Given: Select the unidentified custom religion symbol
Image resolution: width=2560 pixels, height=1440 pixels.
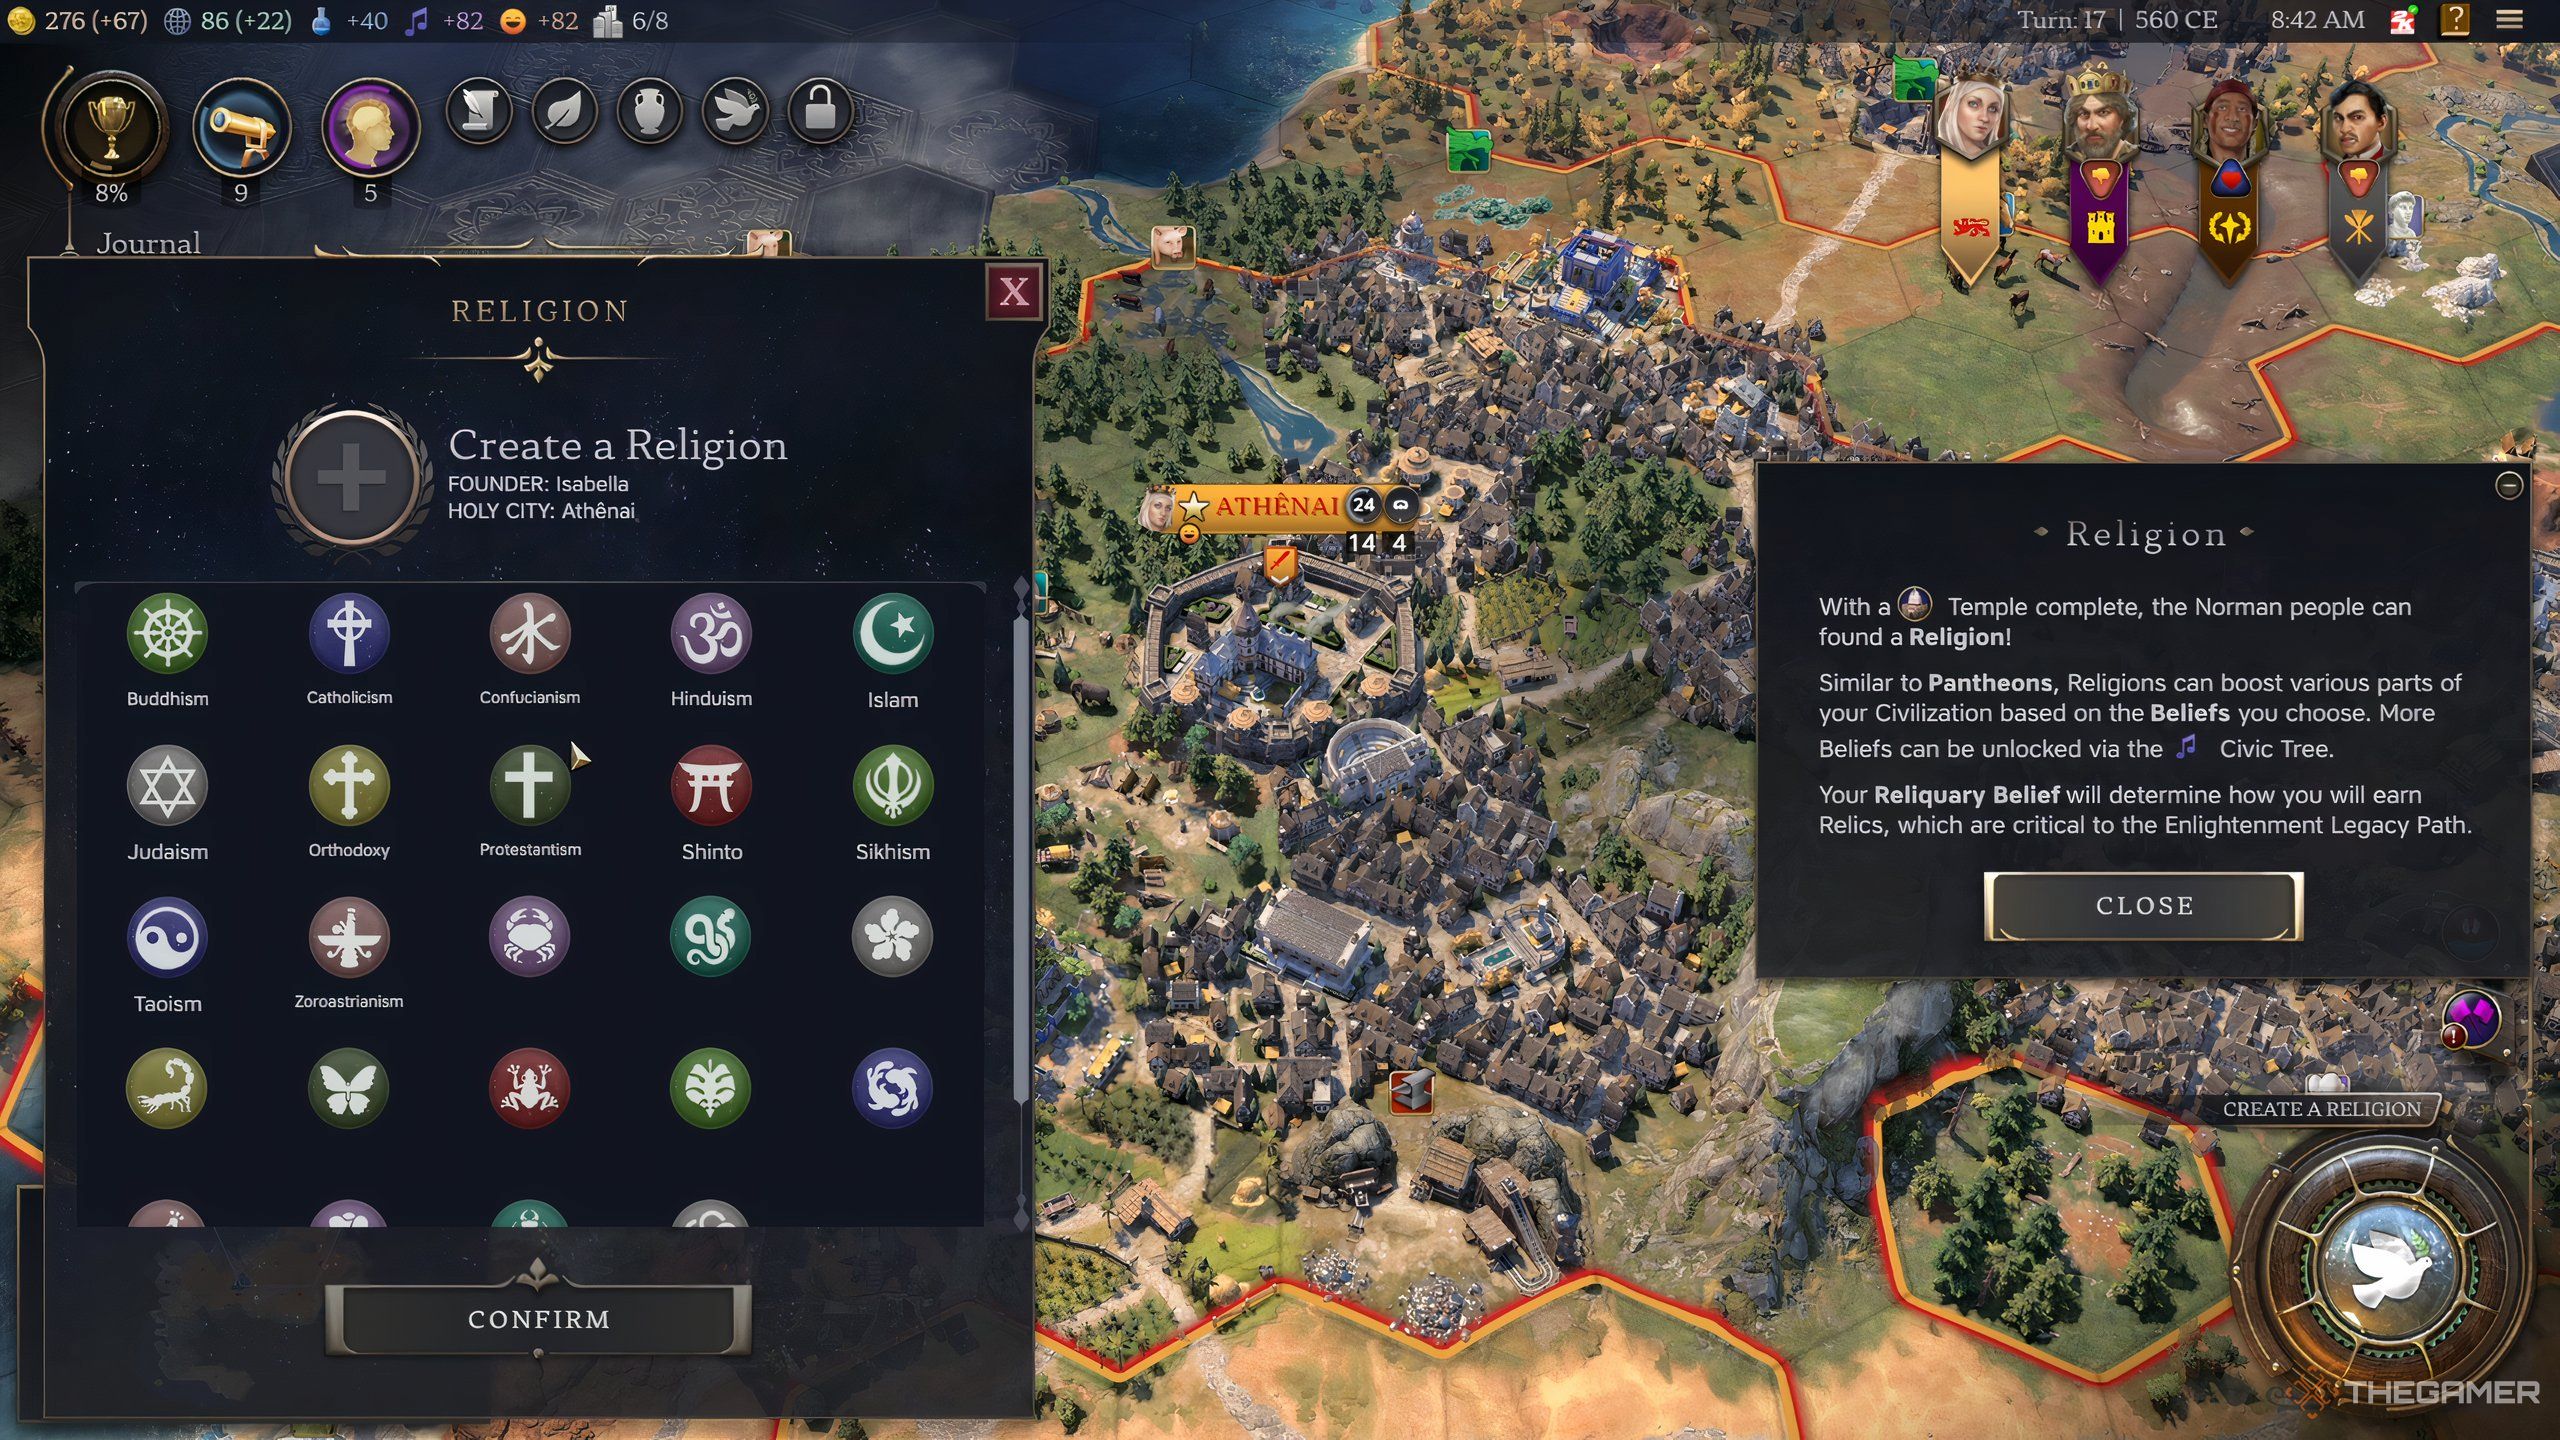Looking at the screenshot, I should click(x=529, y=935).
